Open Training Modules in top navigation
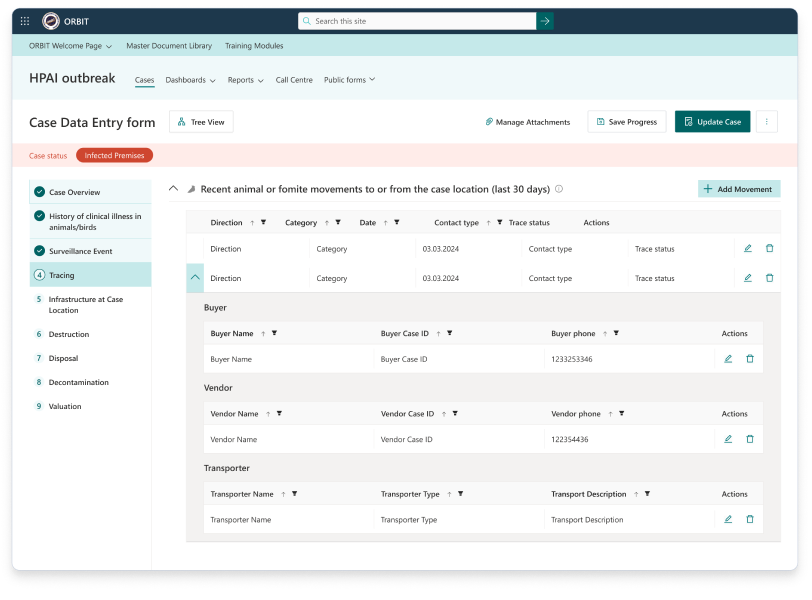 254,46
